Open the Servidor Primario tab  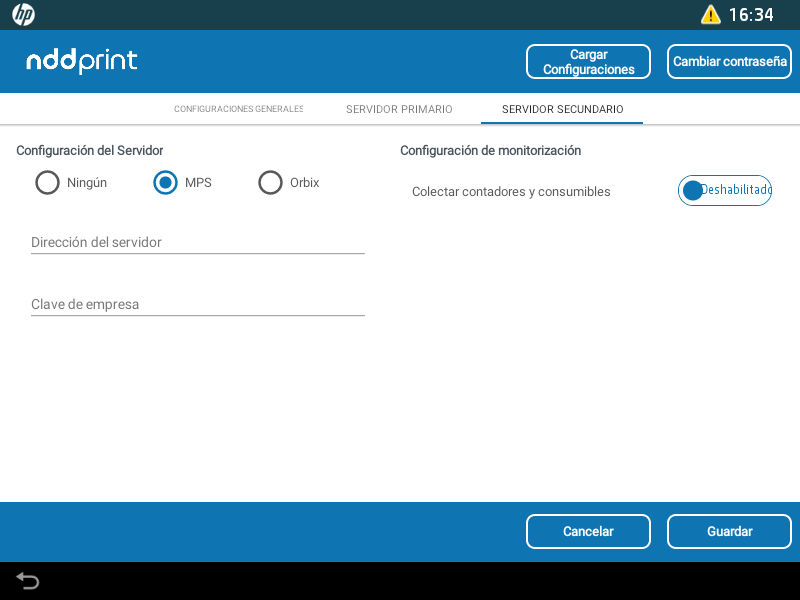click(399, 109)
